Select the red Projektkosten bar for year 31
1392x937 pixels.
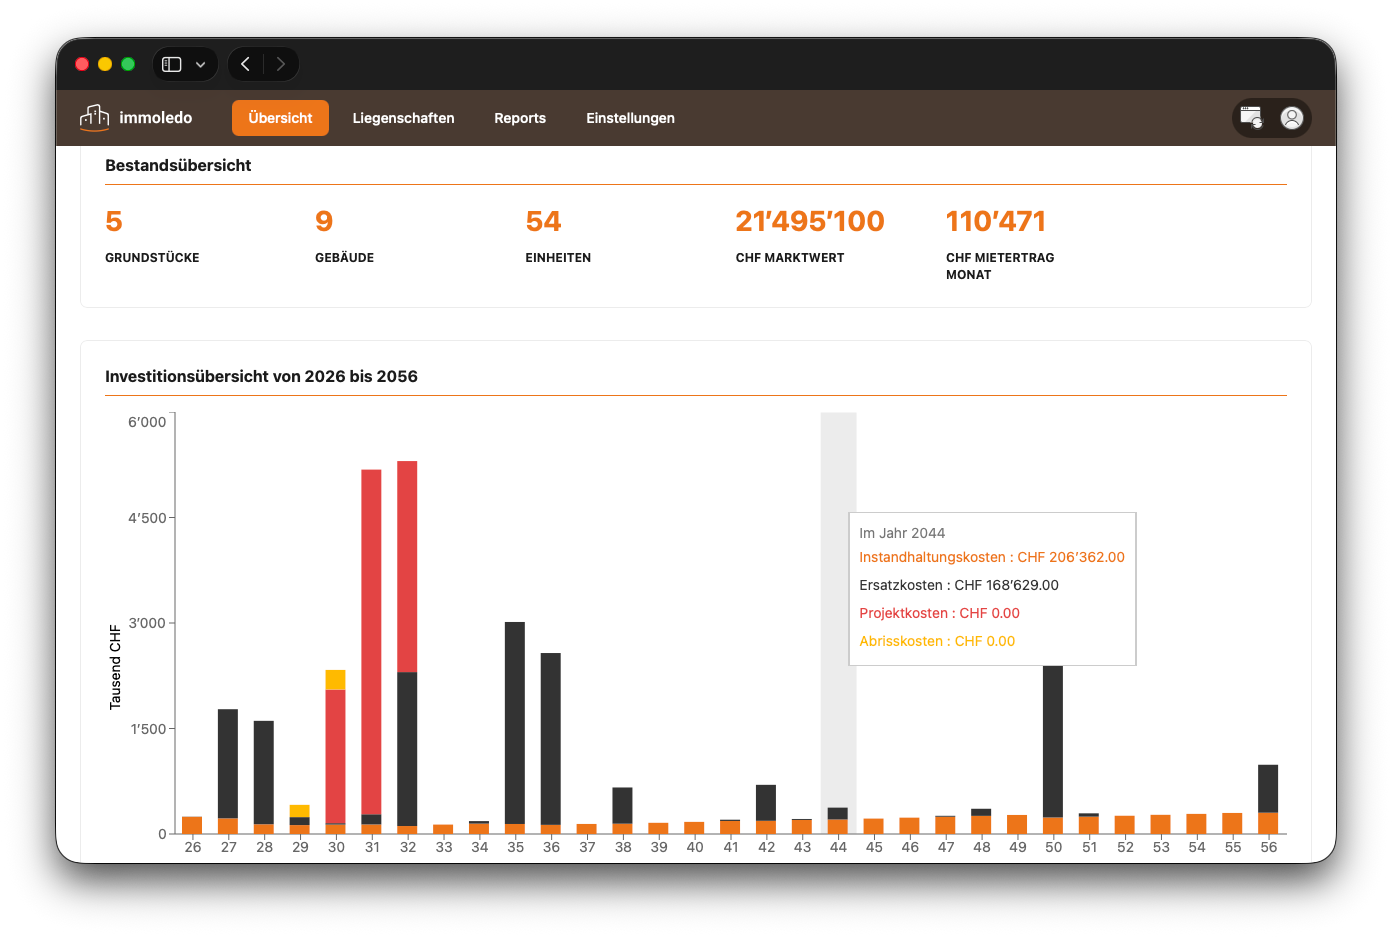[371, 642]
